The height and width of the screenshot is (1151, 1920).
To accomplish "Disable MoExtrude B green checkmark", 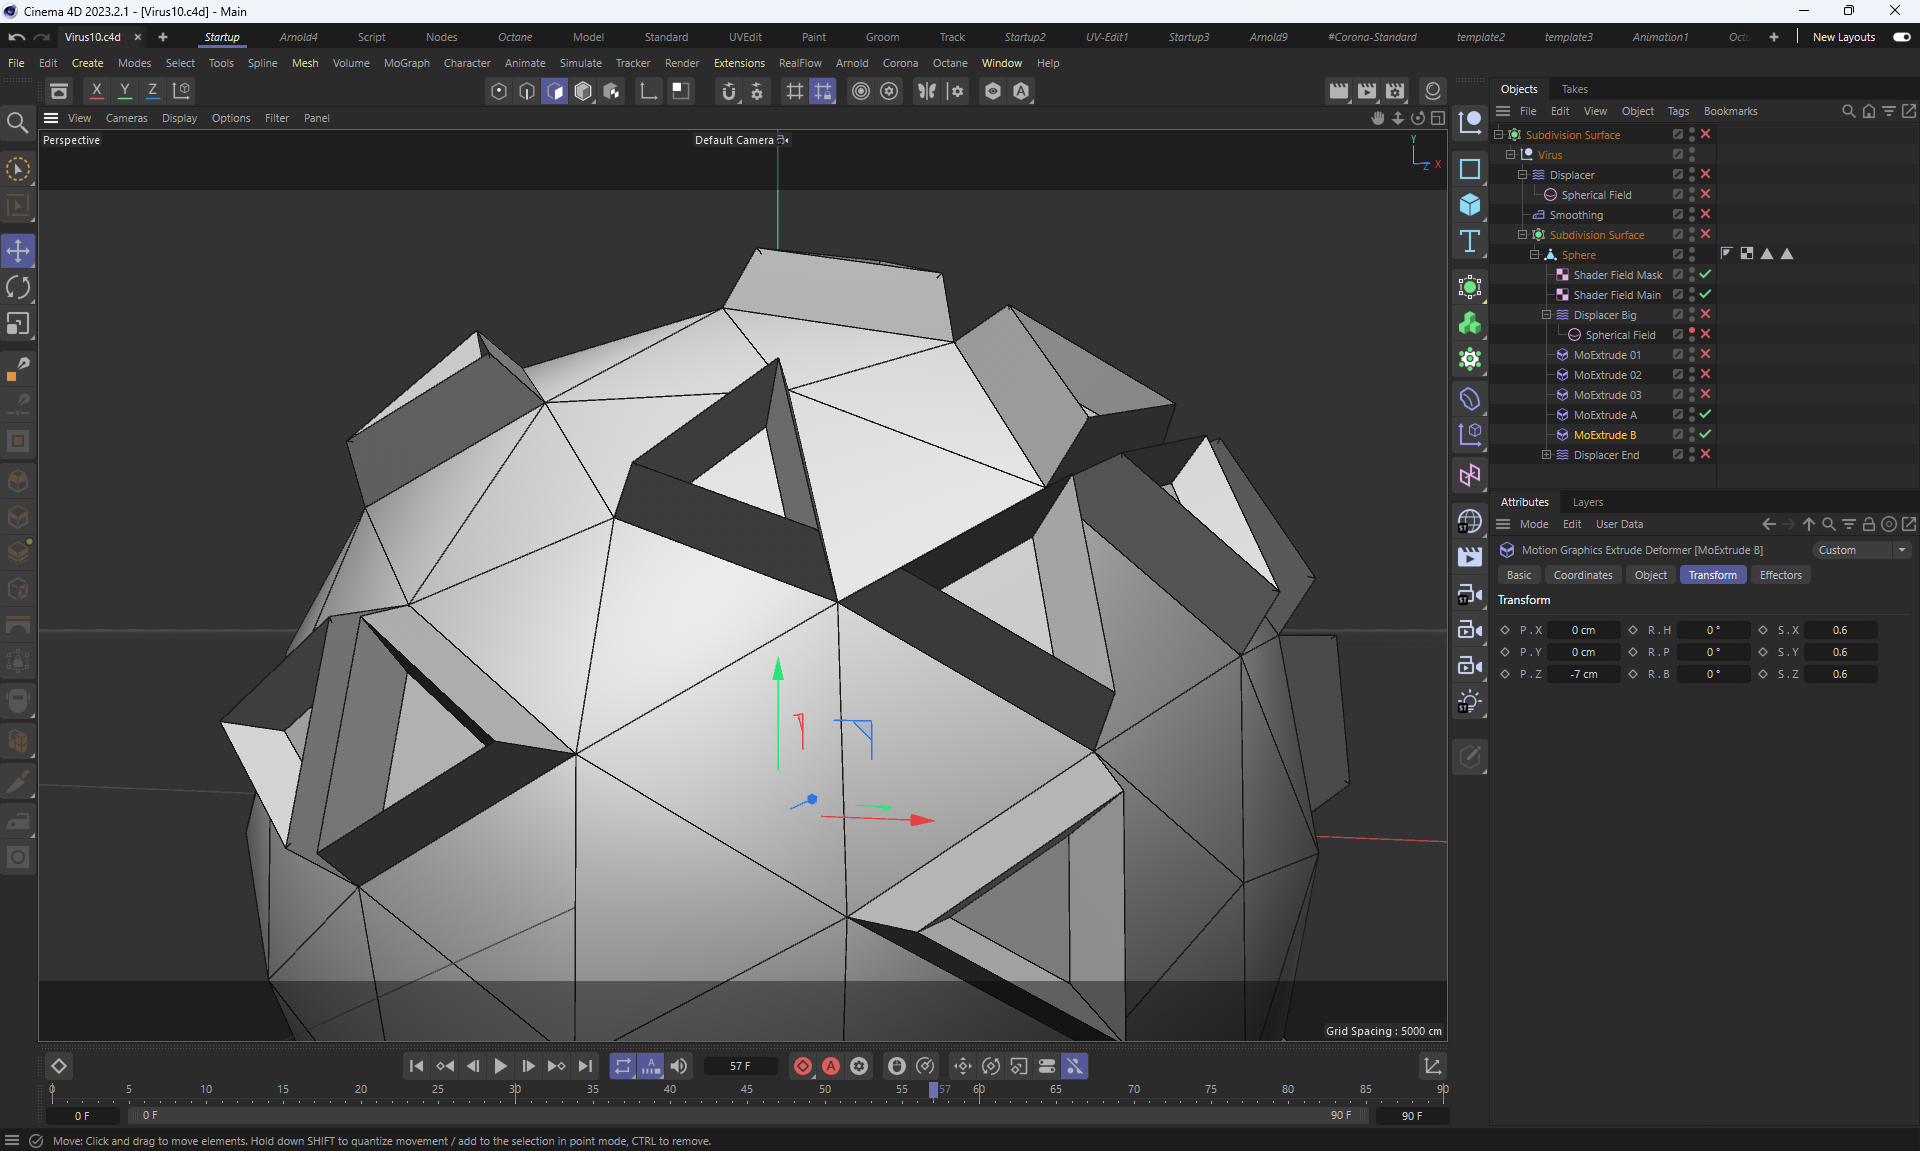I will 1705,434.
